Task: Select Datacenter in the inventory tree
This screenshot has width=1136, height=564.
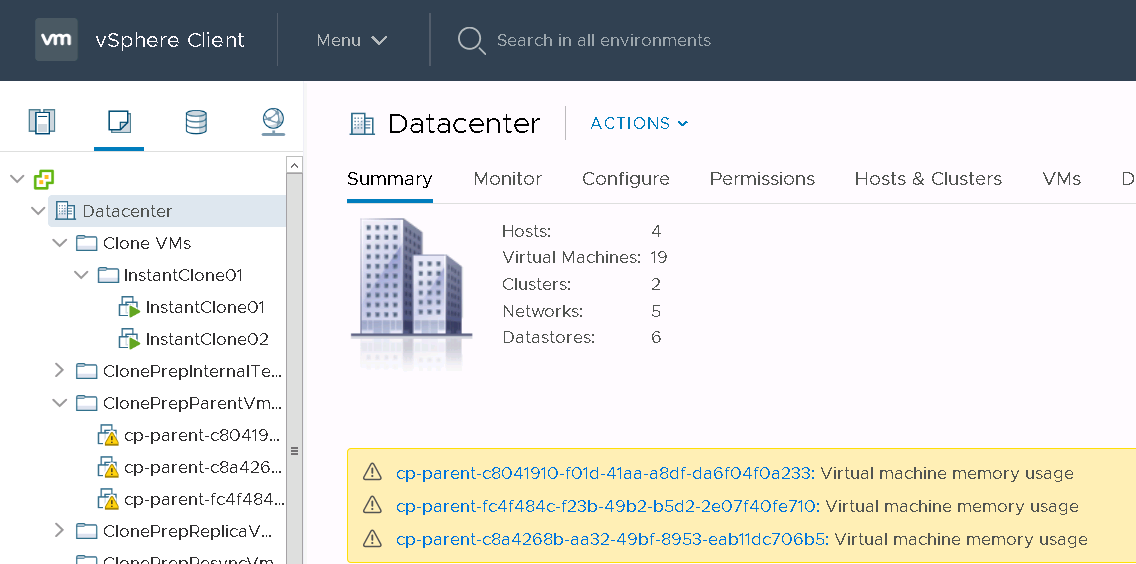Action: click(128, 211)
